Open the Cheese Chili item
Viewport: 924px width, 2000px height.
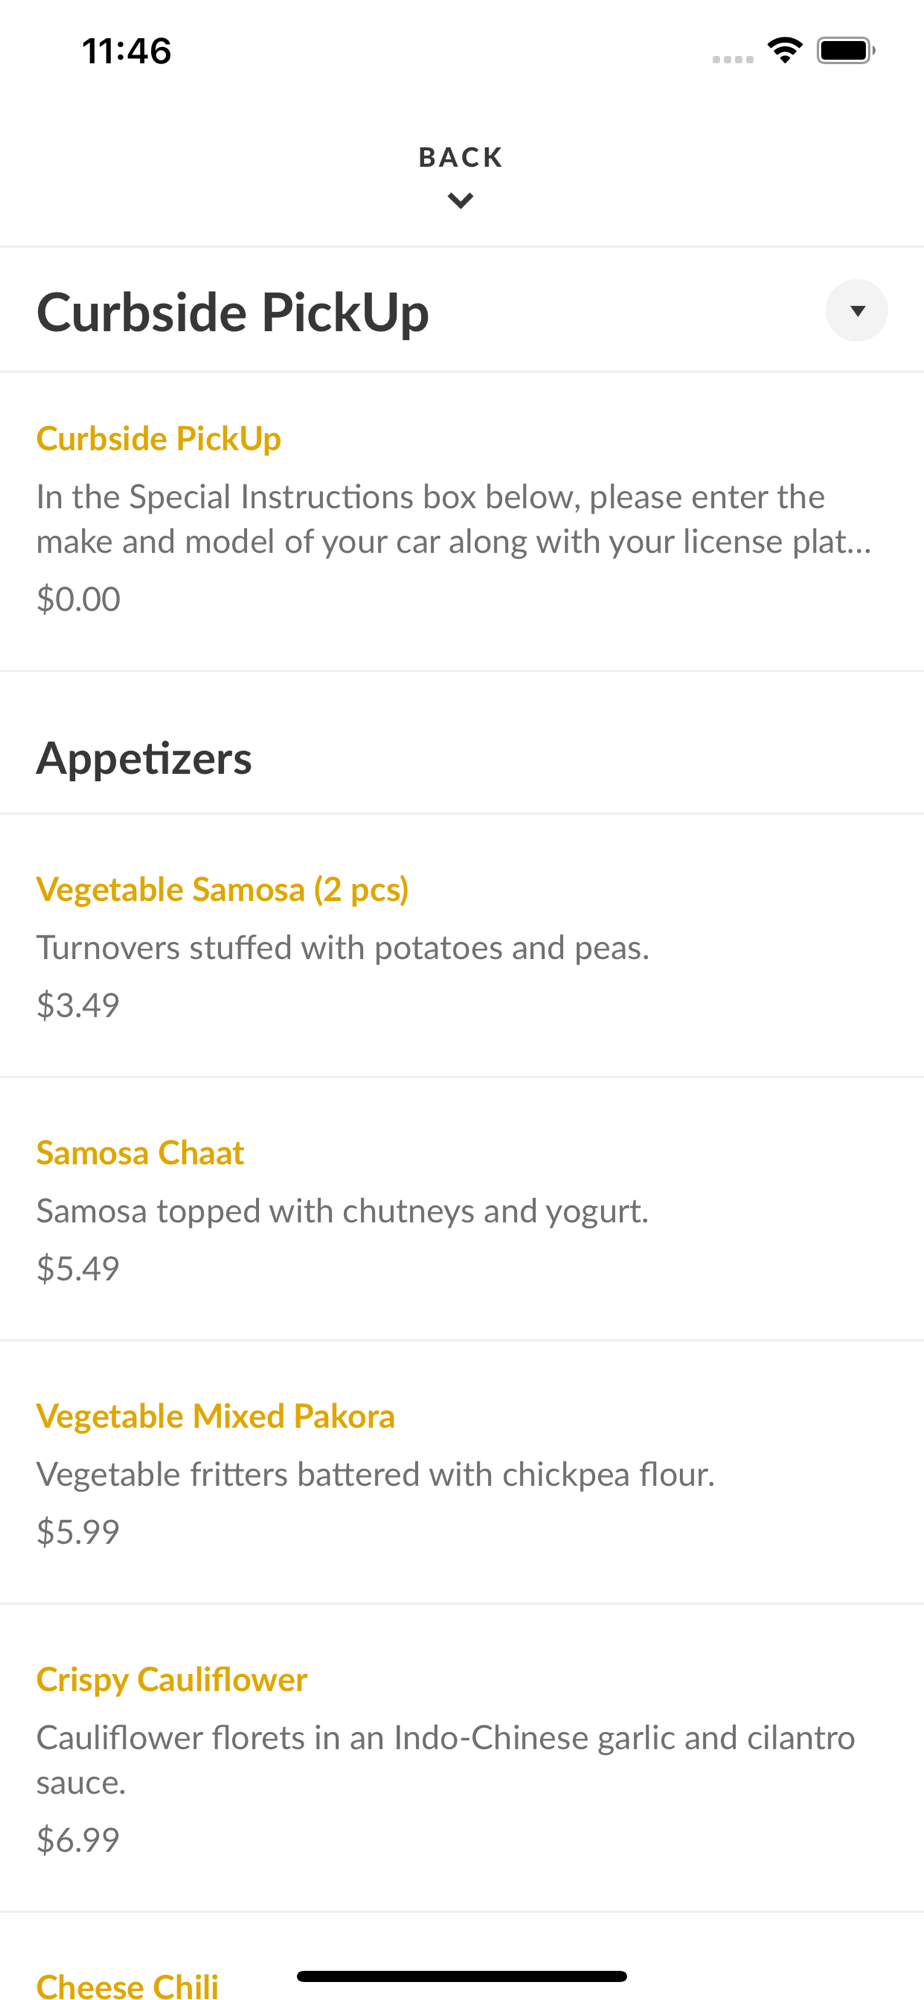coord(128,1986)
